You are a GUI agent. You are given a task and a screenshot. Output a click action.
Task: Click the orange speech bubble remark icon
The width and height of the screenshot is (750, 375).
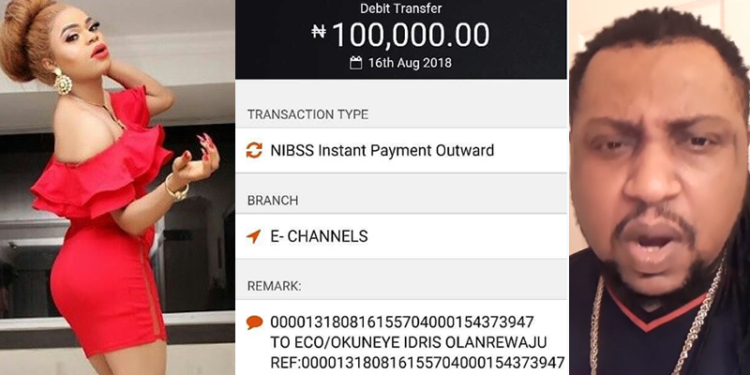pos(254,322)
